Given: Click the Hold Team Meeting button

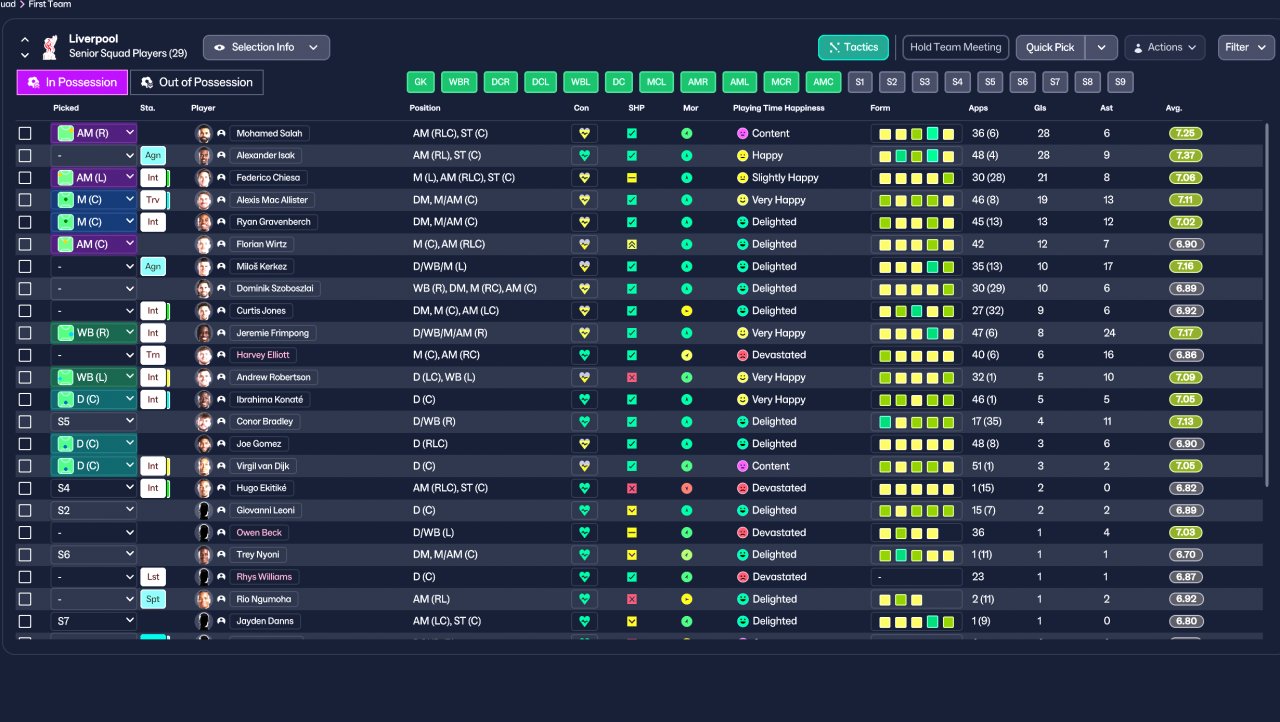Looking at the screenshot, I should coord(956,47).
